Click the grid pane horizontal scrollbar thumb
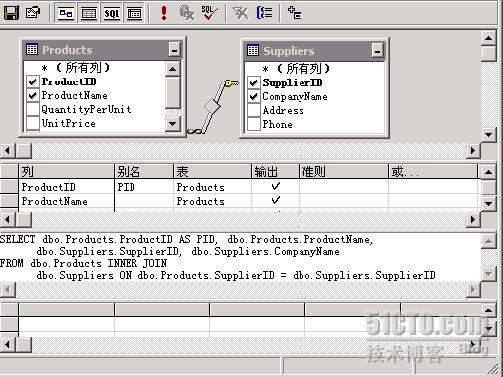 click(x=24, y=219)
